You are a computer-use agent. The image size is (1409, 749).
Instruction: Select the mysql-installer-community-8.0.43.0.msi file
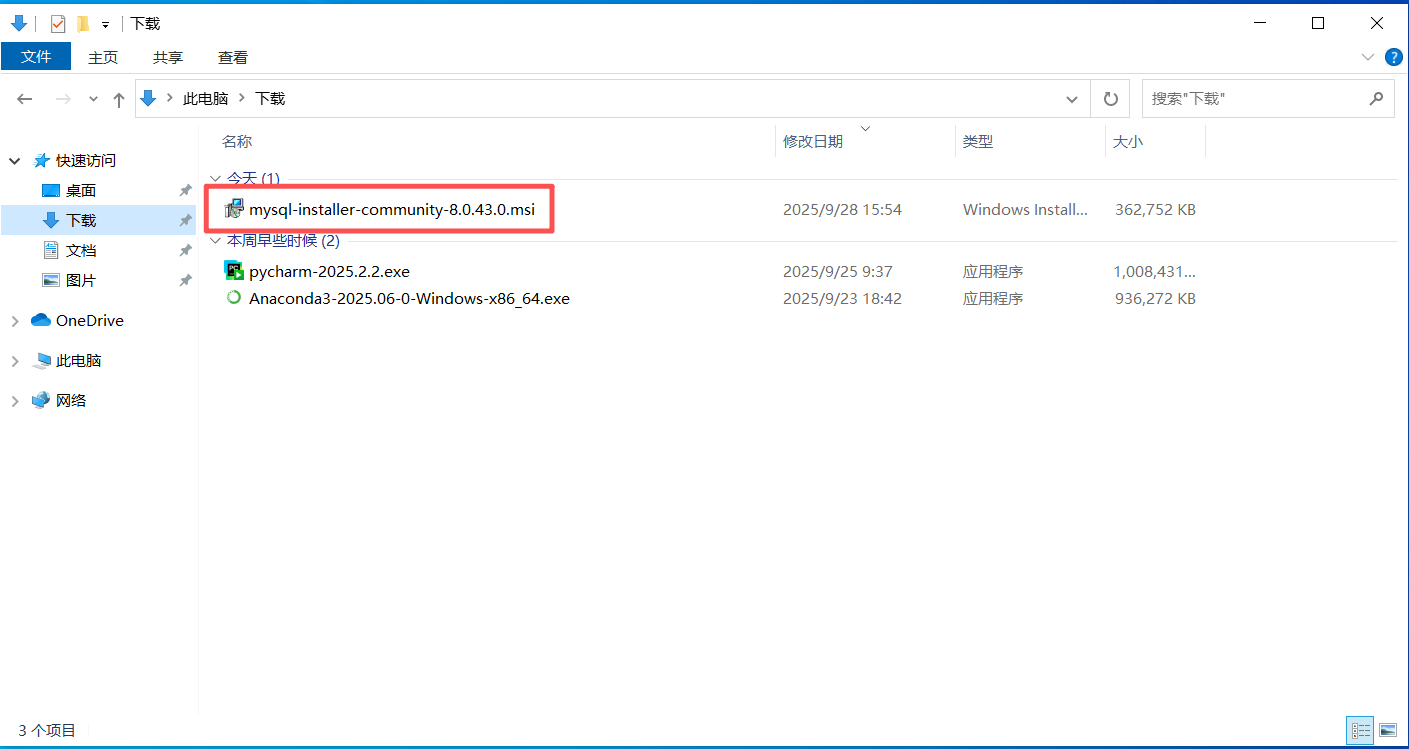pyautogui.click(x=391, y=210)
